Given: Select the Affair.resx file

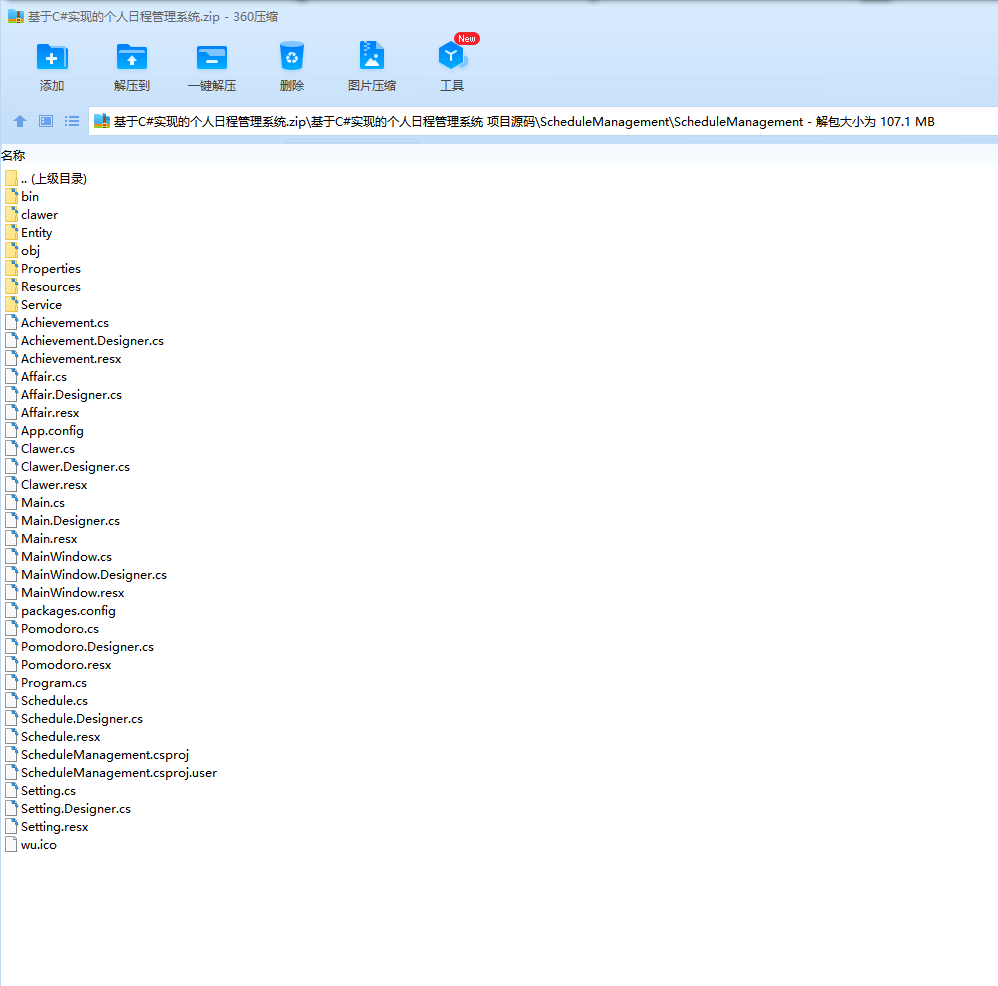Looking at the screenshot, I should (x=43, y=412).
